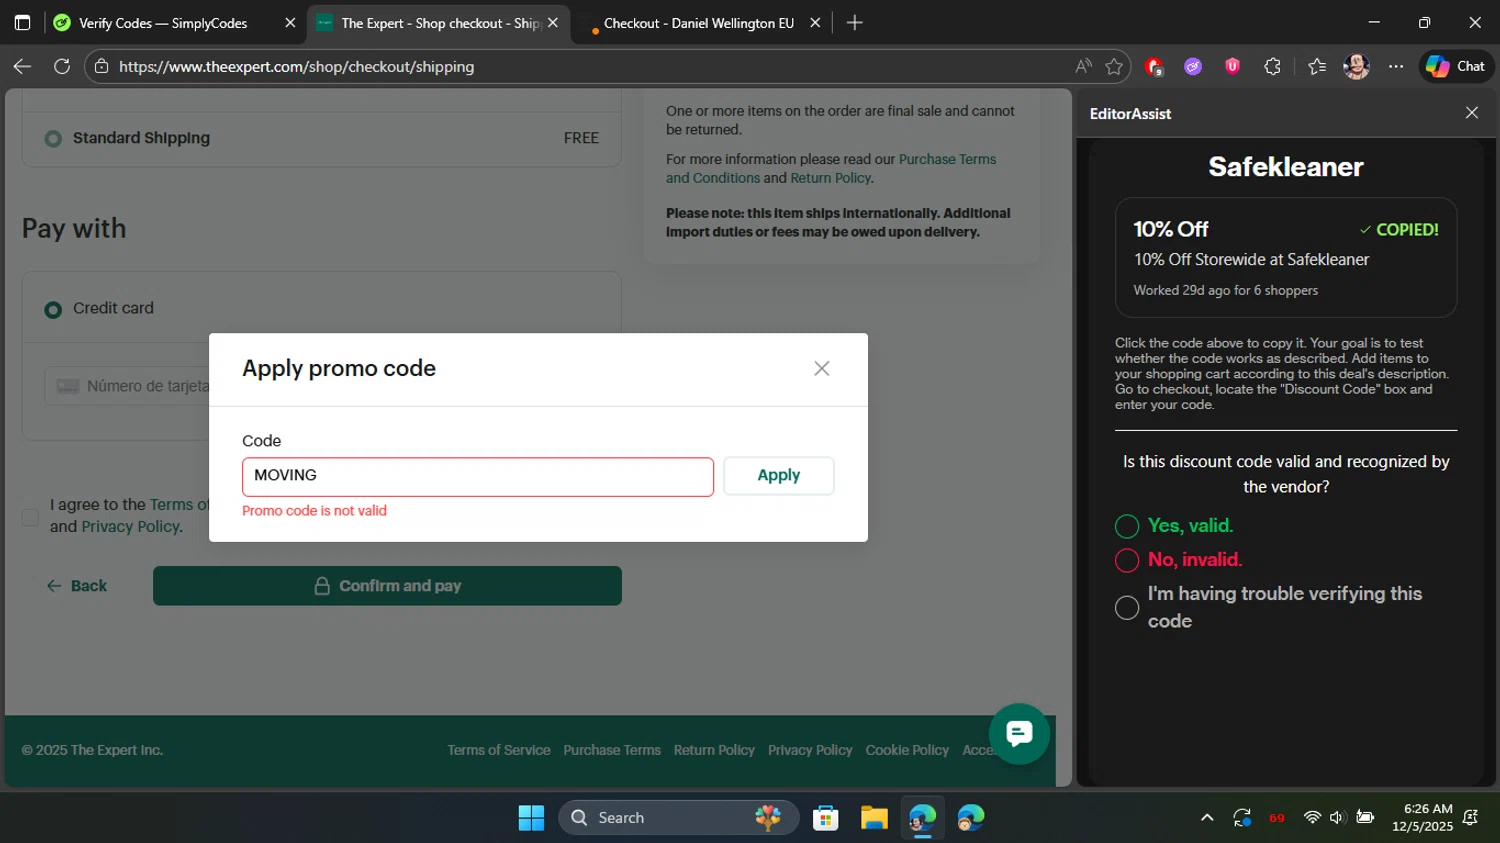Image resolution: width=1500 pixels, height=843 pixels.
Task: Open Read aloud icon in address bar
Action: 1083,67
